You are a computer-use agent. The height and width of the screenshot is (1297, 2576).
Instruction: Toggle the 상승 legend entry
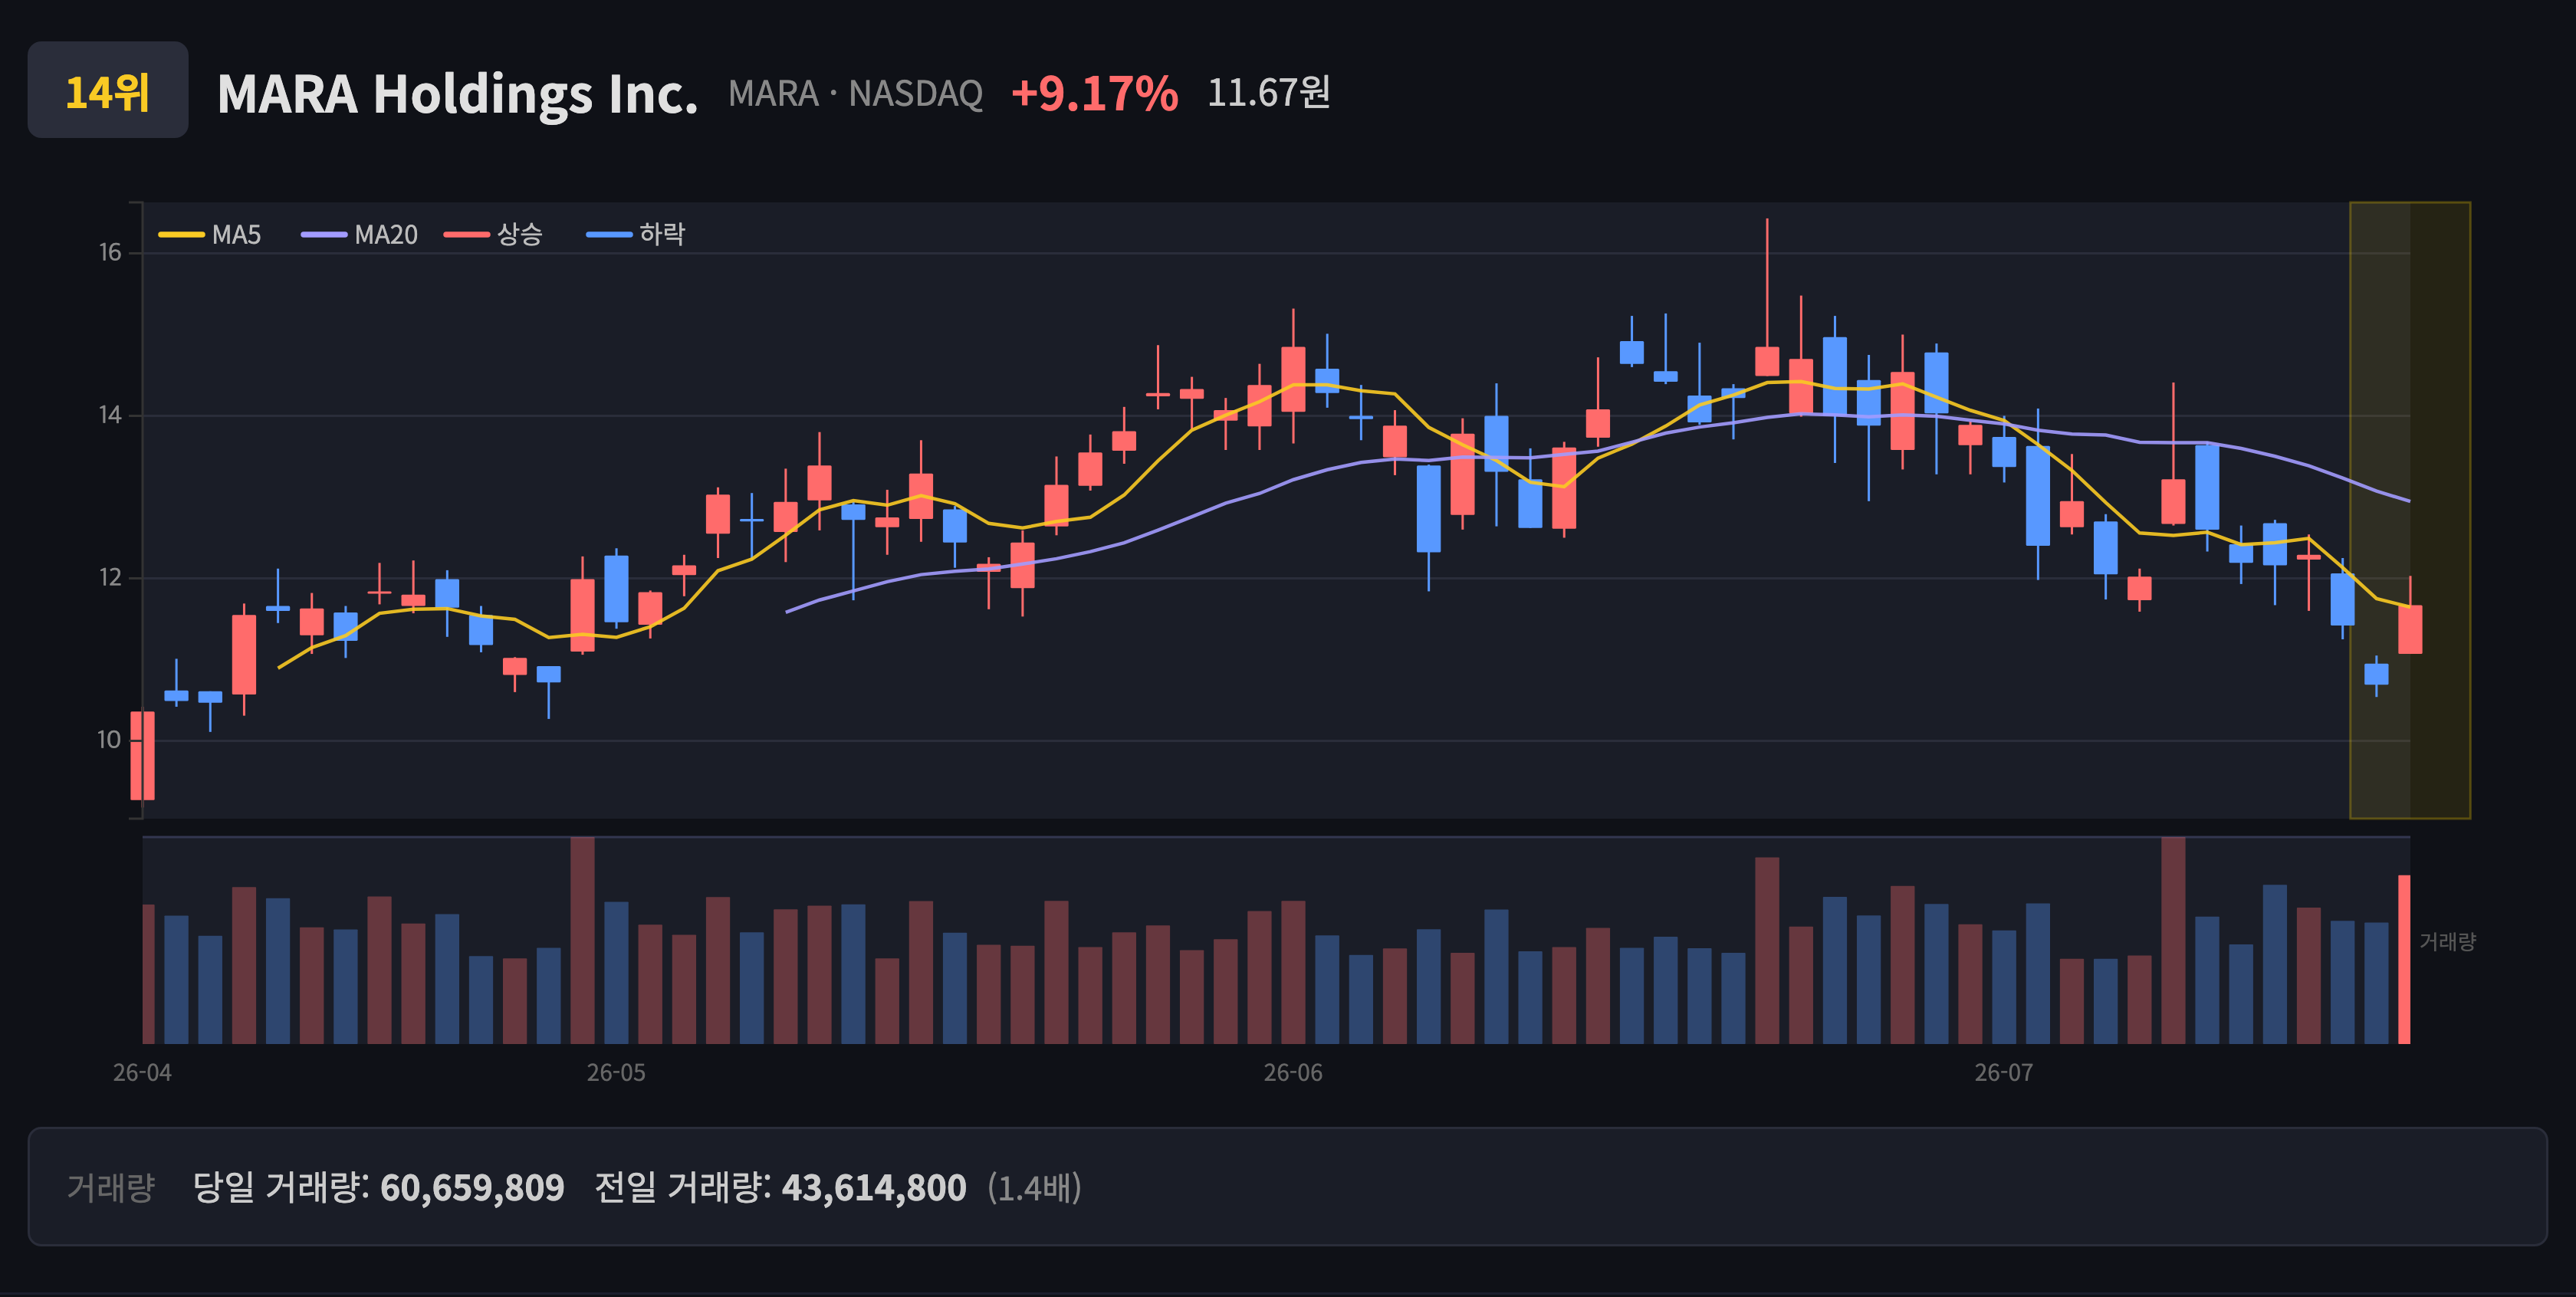tap(494, 234)
